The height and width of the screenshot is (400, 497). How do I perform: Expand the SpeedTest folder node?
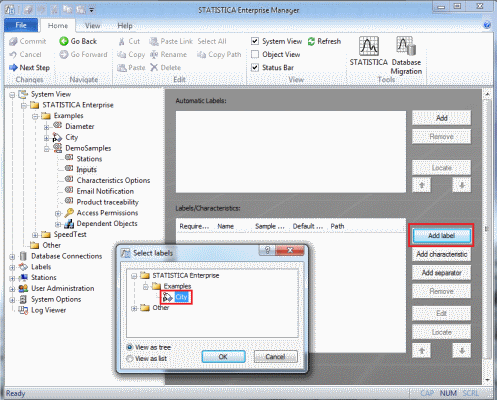click(x=35, y=235)
